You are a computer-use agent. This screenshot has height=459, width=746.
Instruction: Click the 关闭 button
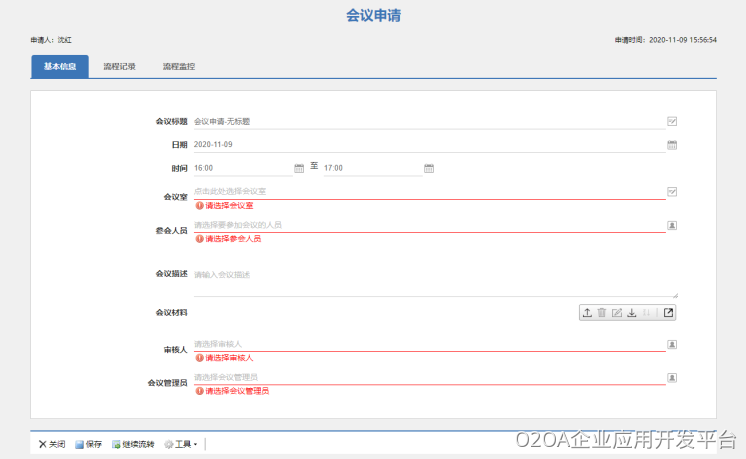pos(51,444)
